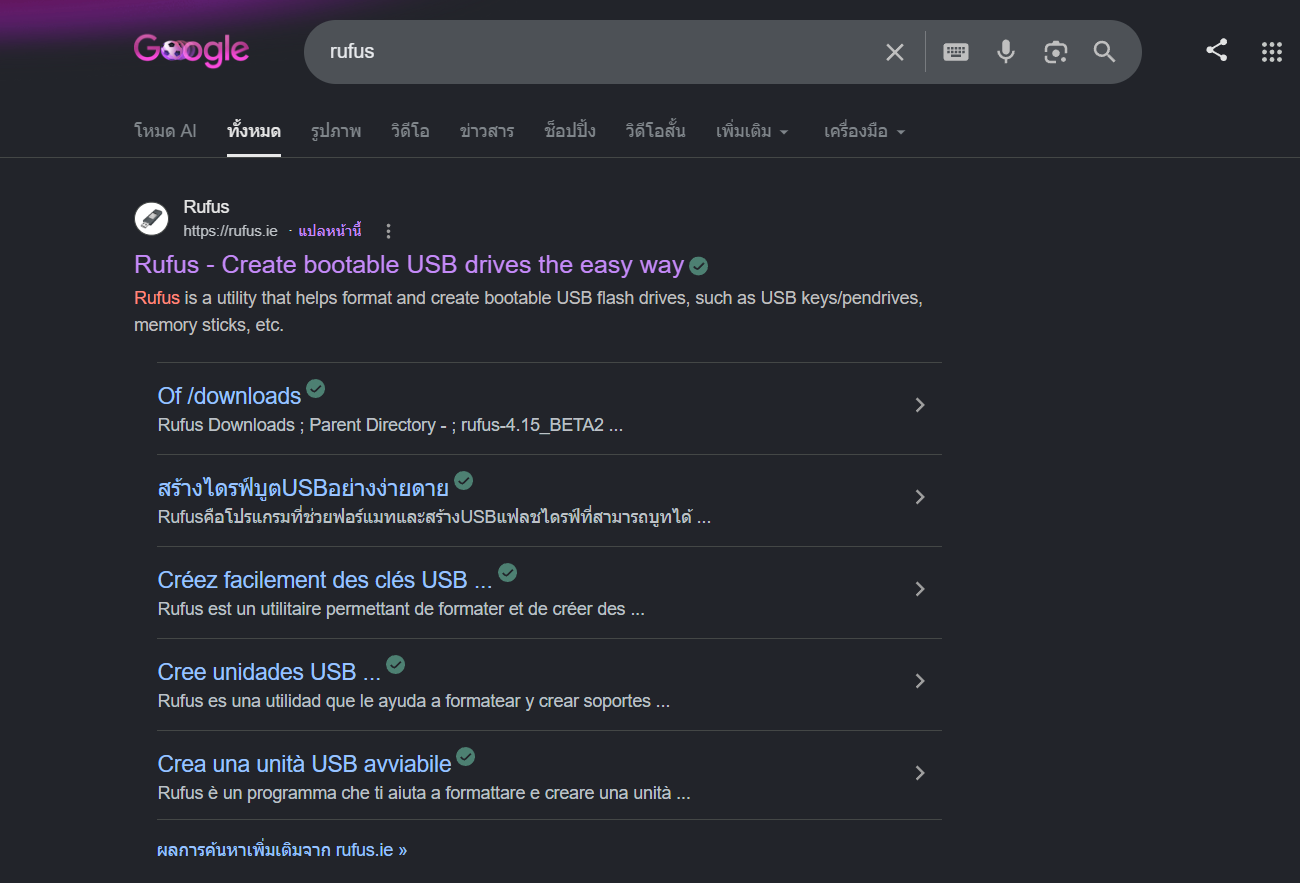Open the สร้างไดรฟ์บูตUSBอย่างง่ายดาย link
This screenshot has width=1300, height=883.
(x=303, y=488)
